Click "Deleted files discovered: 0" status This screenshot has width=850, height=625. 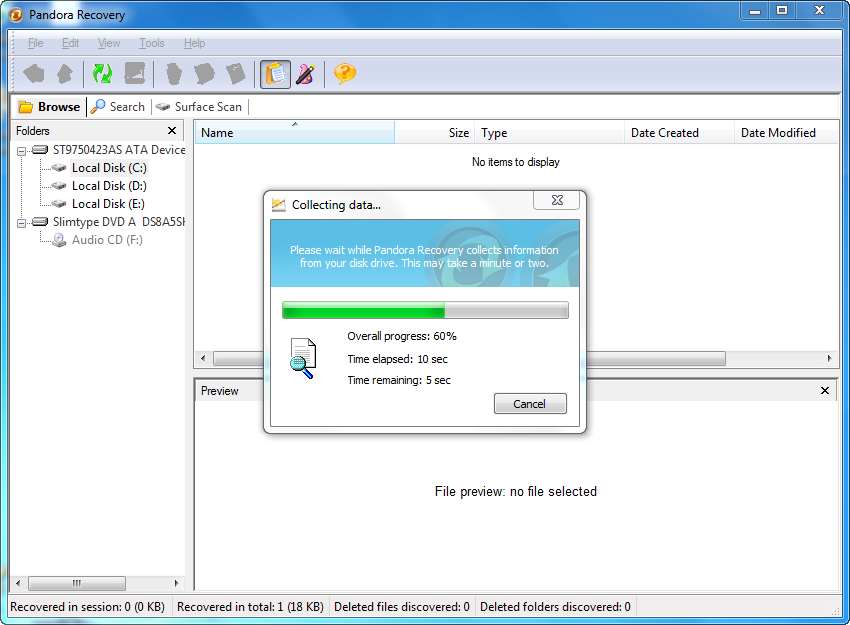coord(402,607)
